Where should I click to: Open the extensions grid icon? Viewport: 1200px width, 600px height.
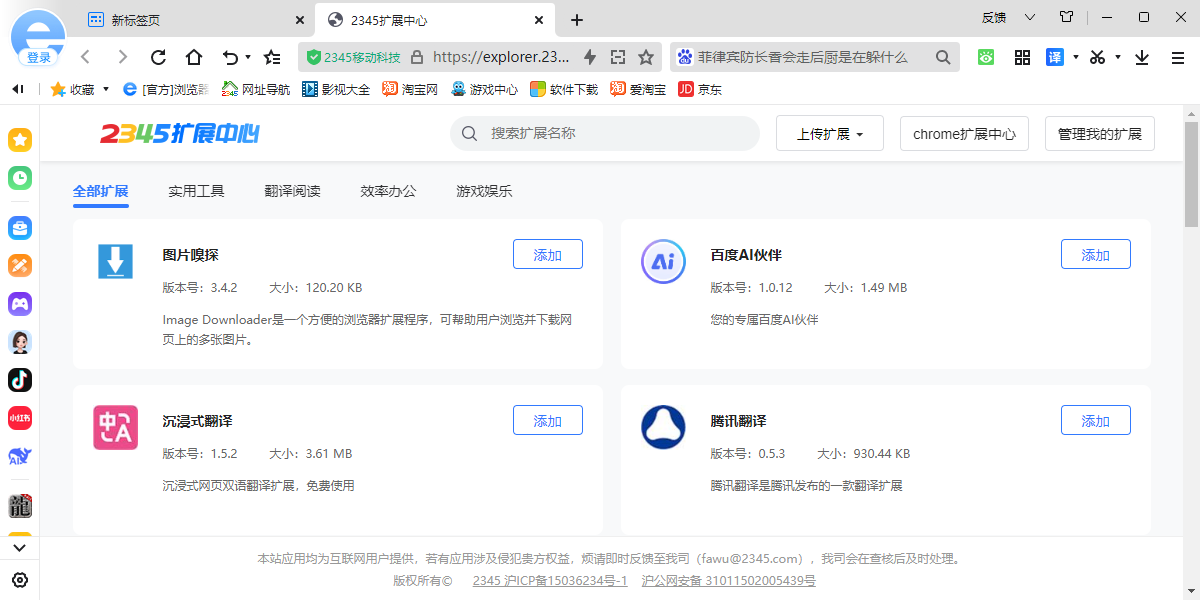[1022, 57]
